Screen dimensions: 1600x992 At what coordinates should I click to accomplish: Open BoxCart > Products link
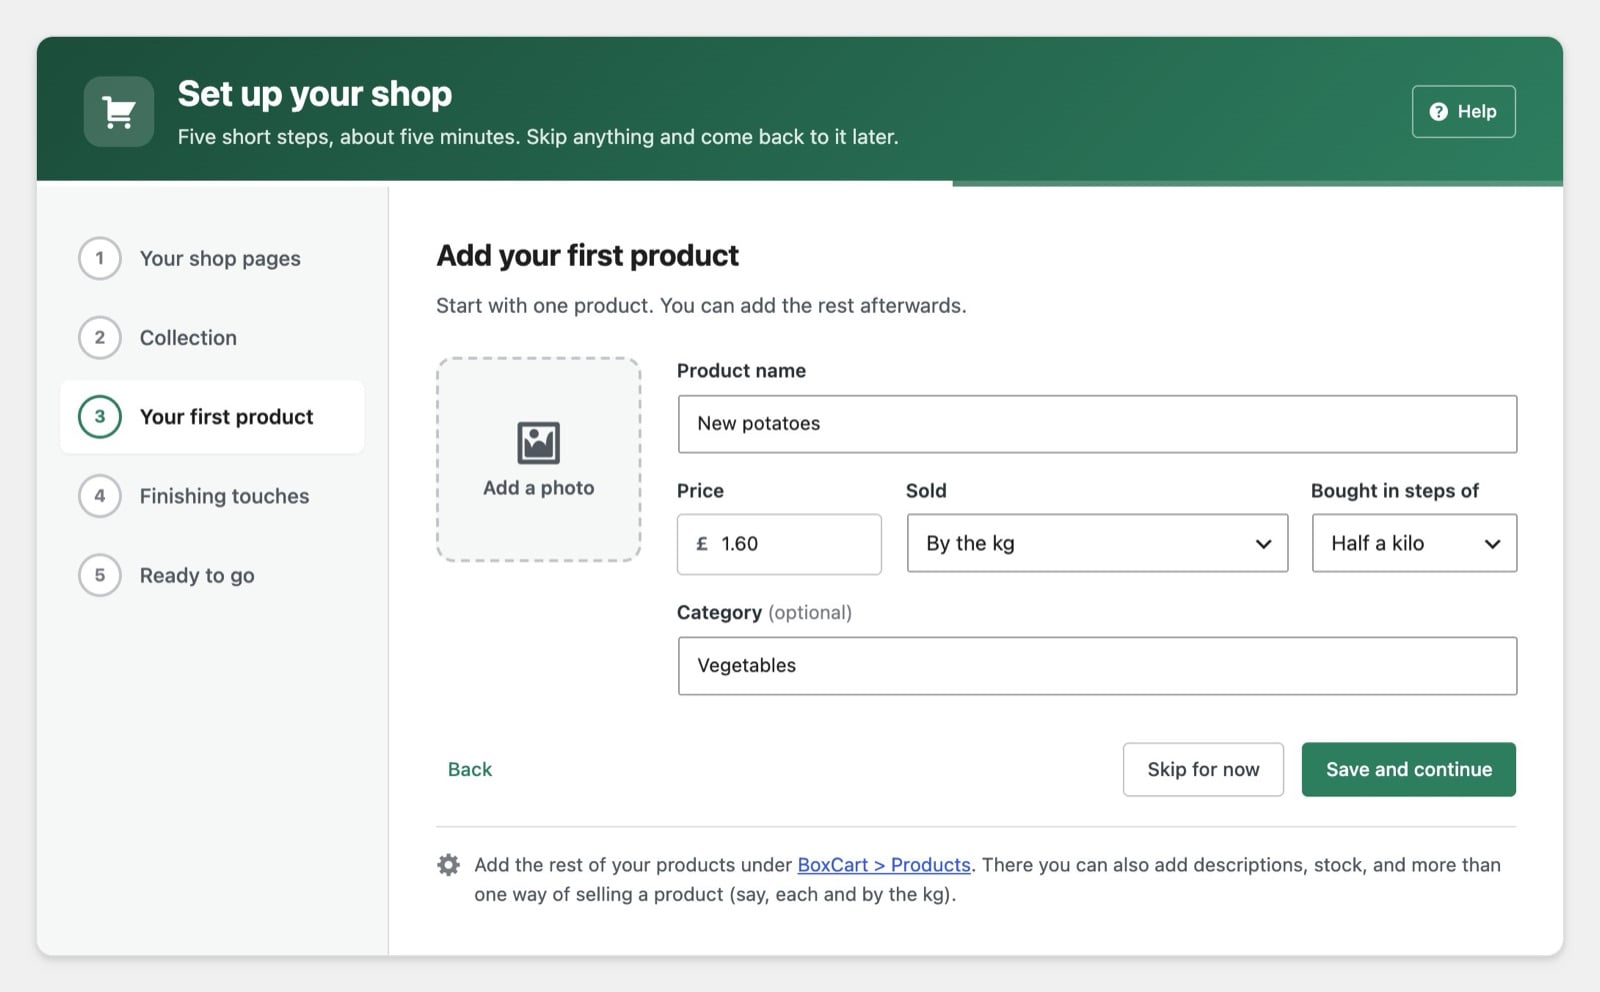pyautogui.click(x=884, y=865)
